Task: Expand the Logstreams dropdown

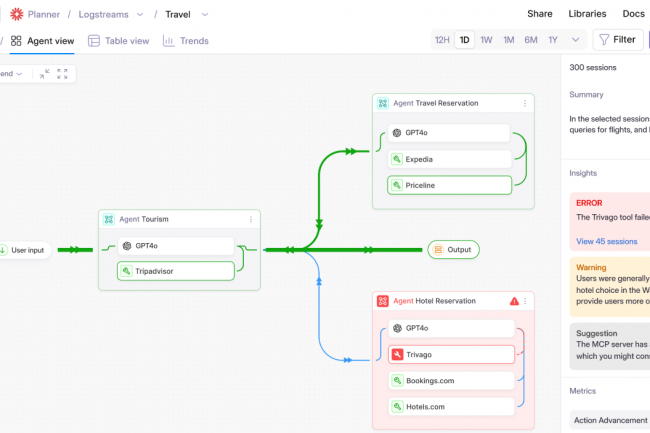Action: (x=139, y=14)
